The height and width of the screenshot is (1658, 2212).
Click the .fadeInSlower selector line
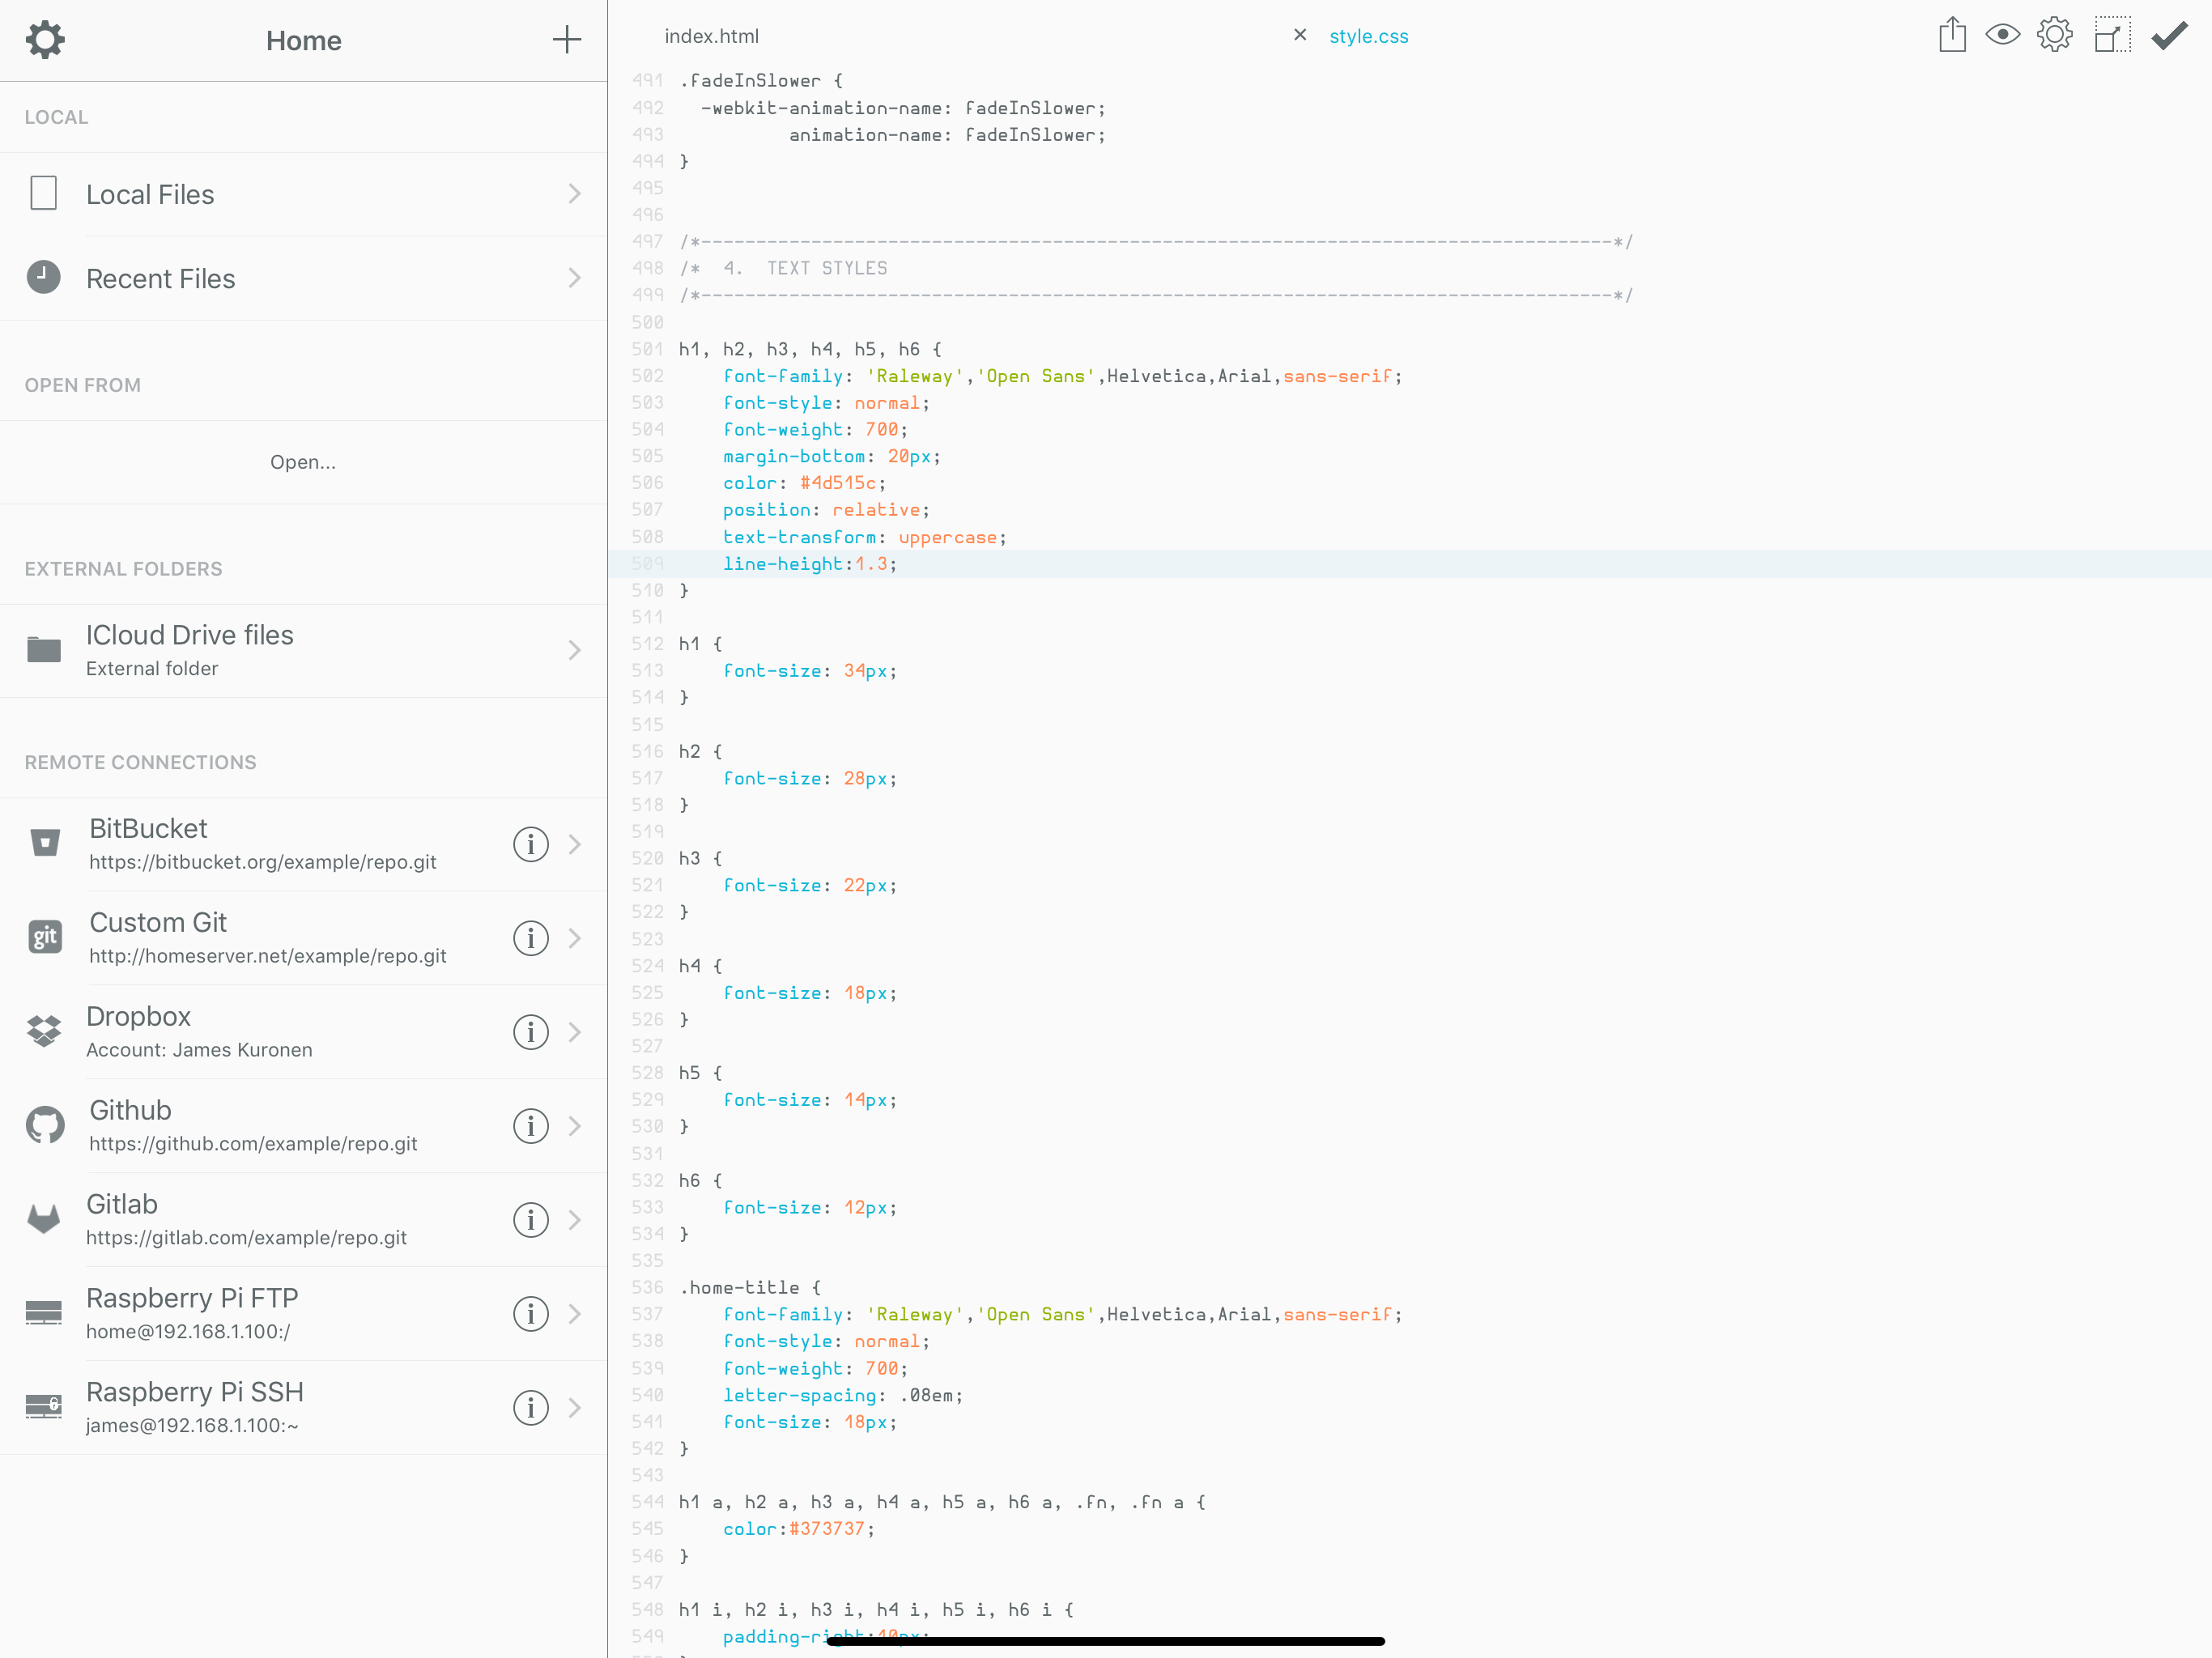[761, 81]
